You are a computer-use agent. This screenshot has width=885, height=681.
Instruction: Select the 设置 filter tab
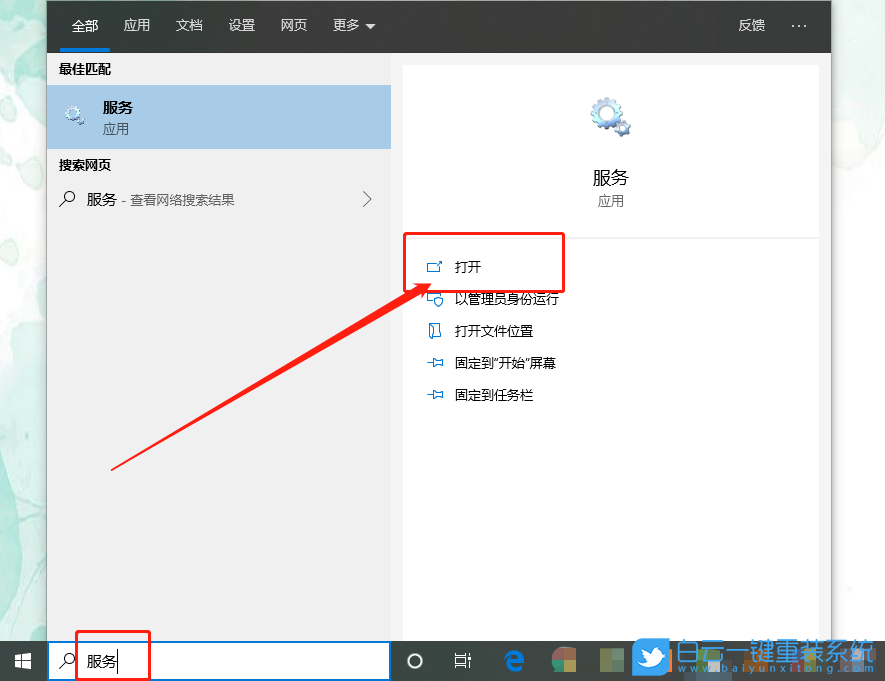241,26
